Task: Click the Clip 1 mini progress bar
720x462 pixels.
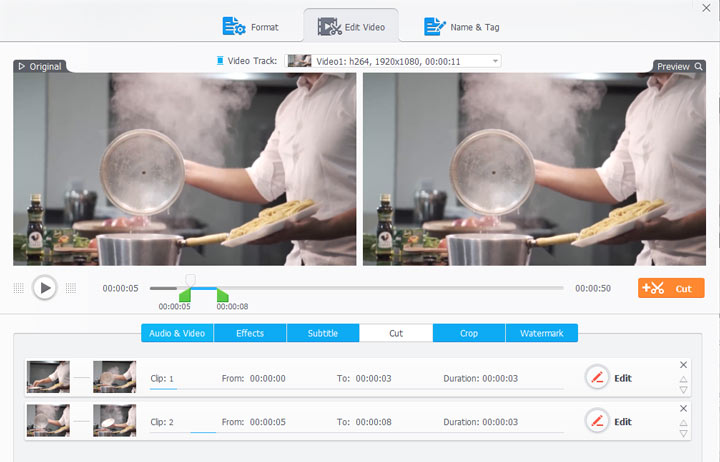Action: 356,389
